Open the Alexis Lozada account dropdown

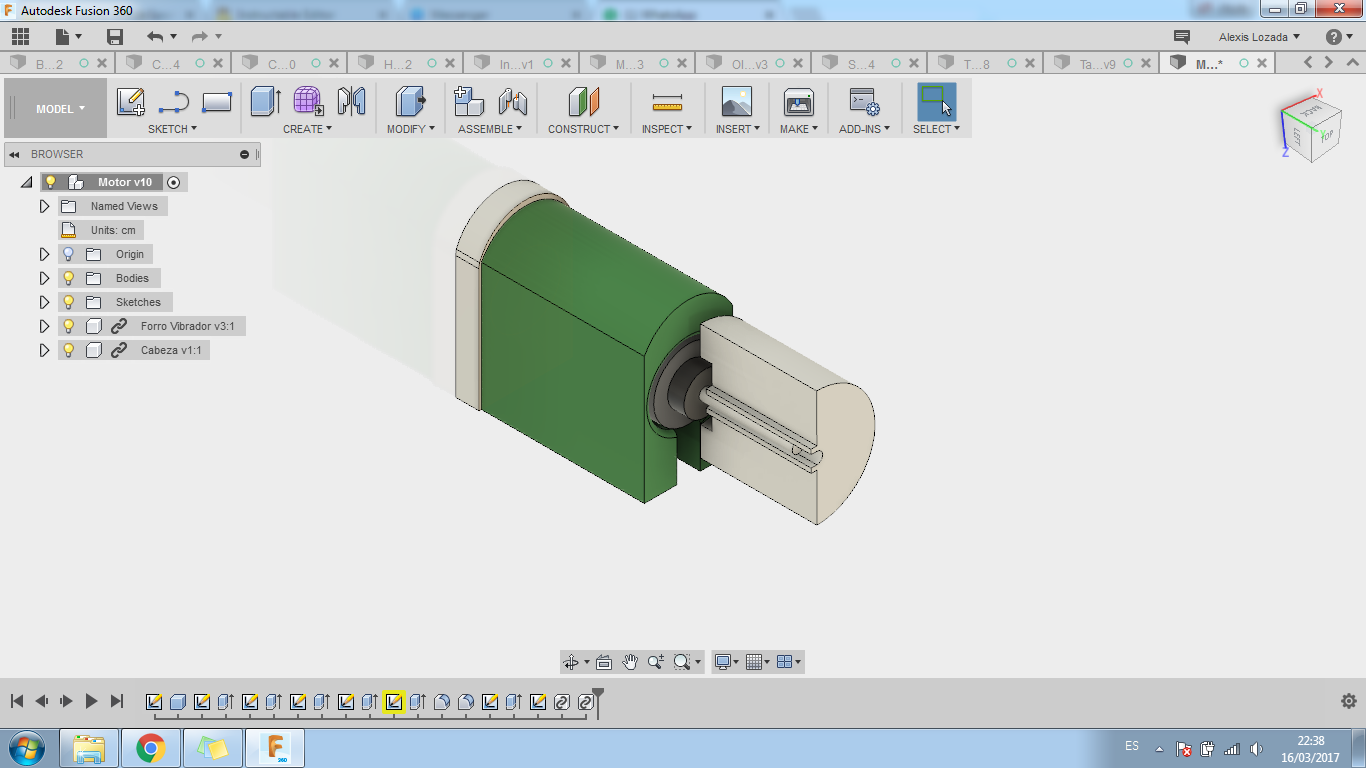click(1260, 37)
